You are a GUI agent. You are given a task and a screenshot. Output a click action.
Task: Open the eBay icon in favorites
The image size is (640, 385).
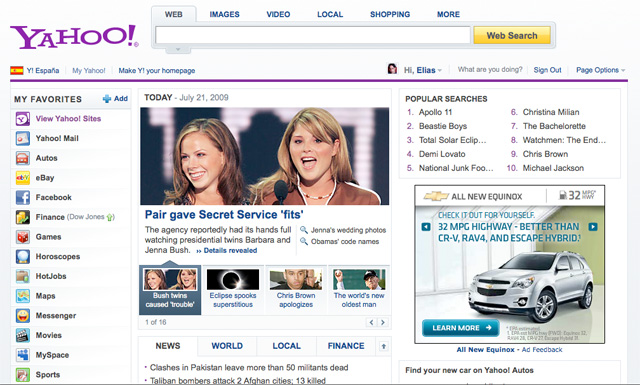pyautogui.click(x=22, y=178)
